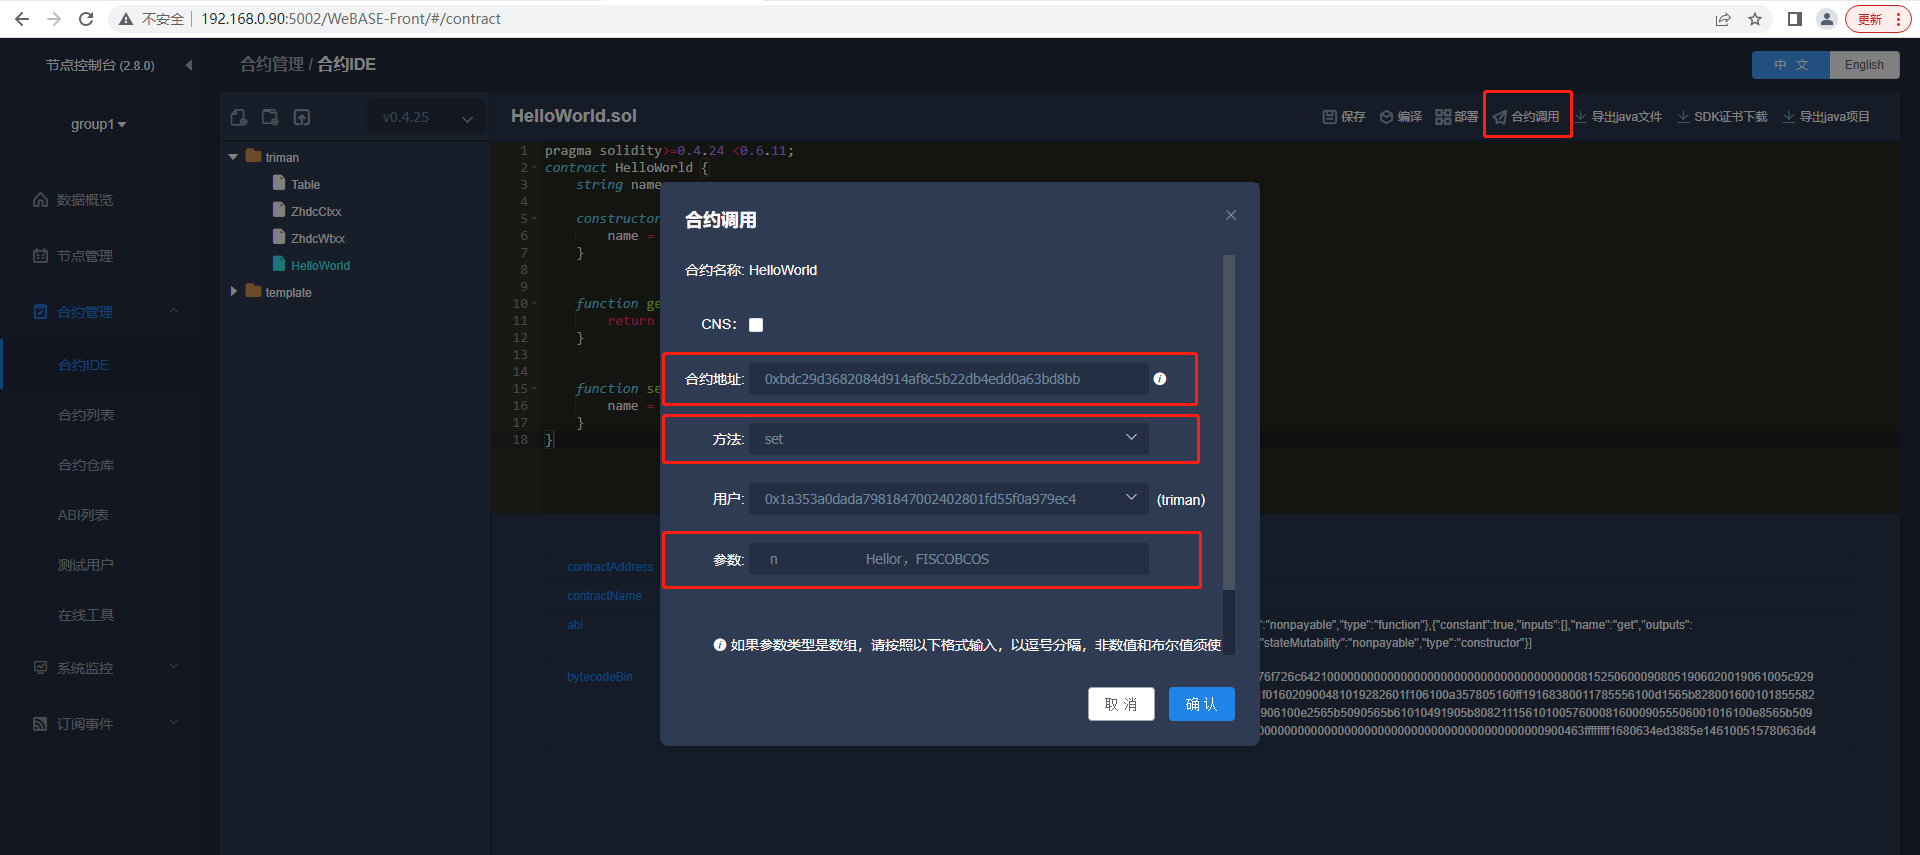Click the browser forward arrow
1920x855 pixels.
(54, 19)
